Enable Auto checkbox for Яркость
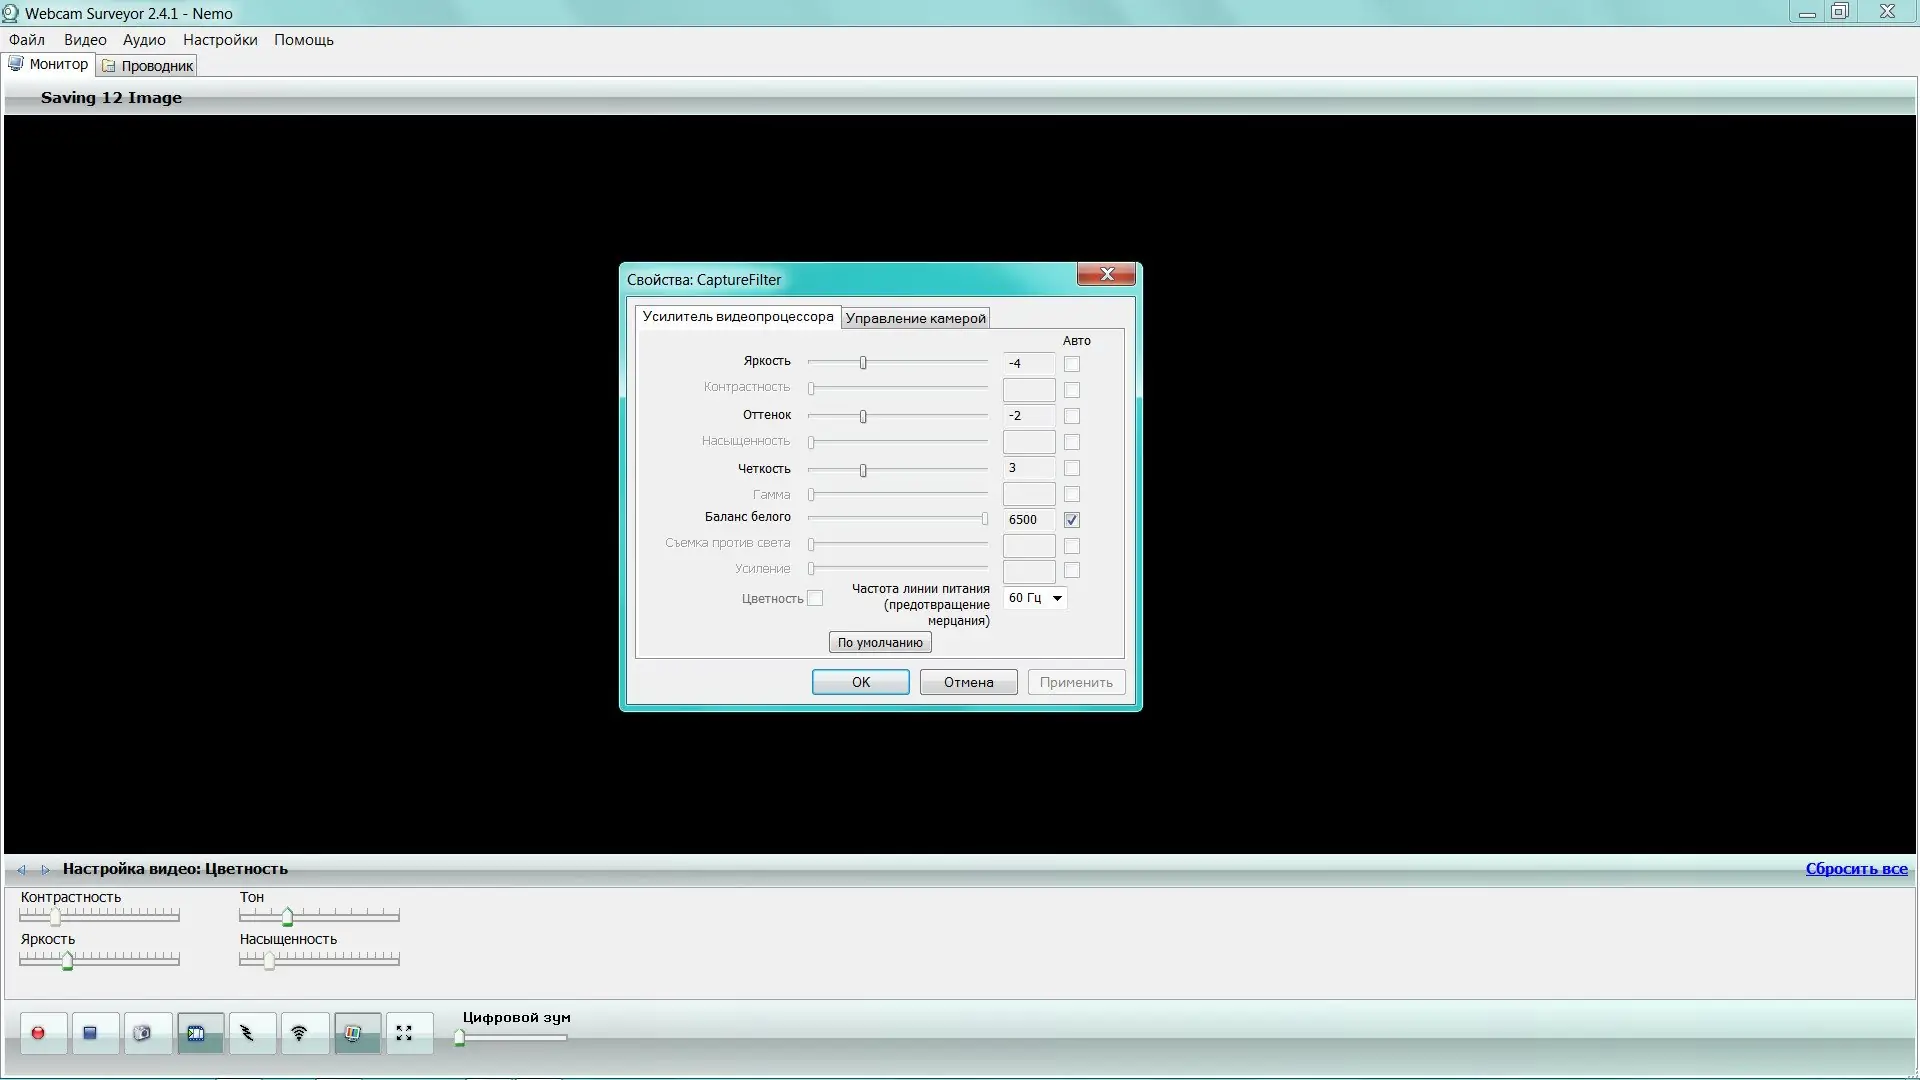1920x1080 pixels. click(x=1072, y=364)
